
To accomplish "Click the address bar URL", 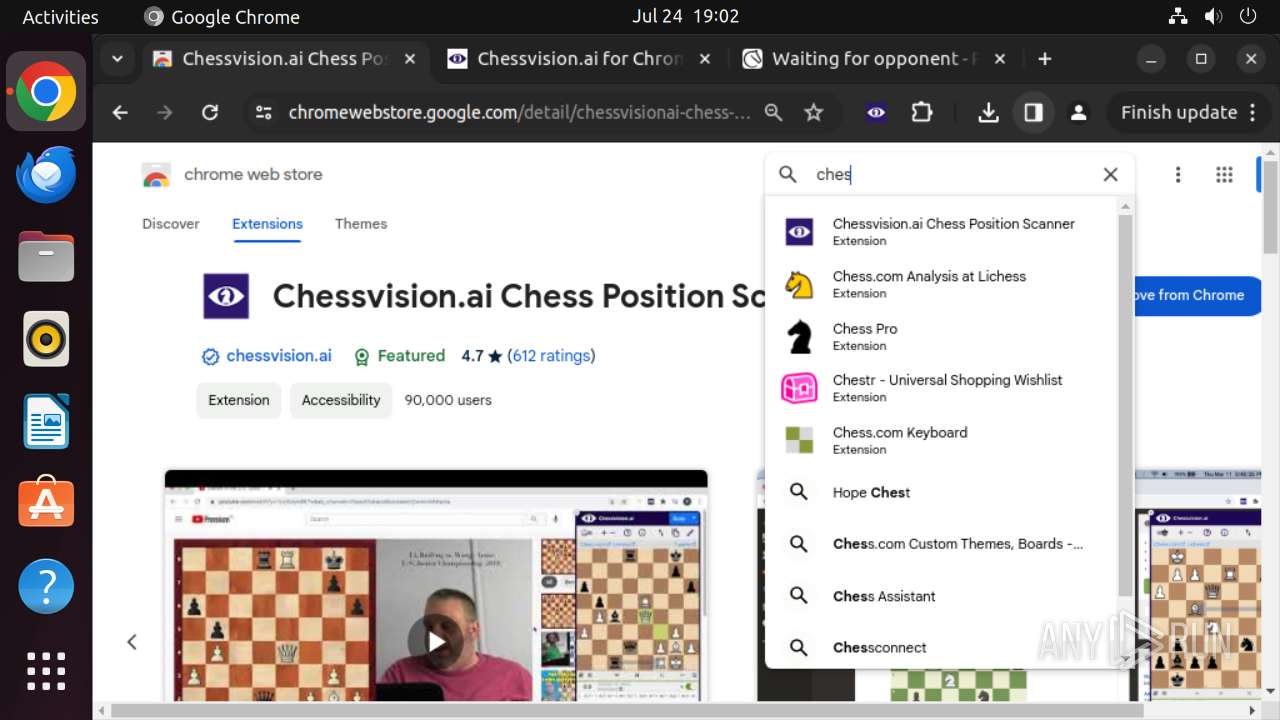I will [519, 113].
